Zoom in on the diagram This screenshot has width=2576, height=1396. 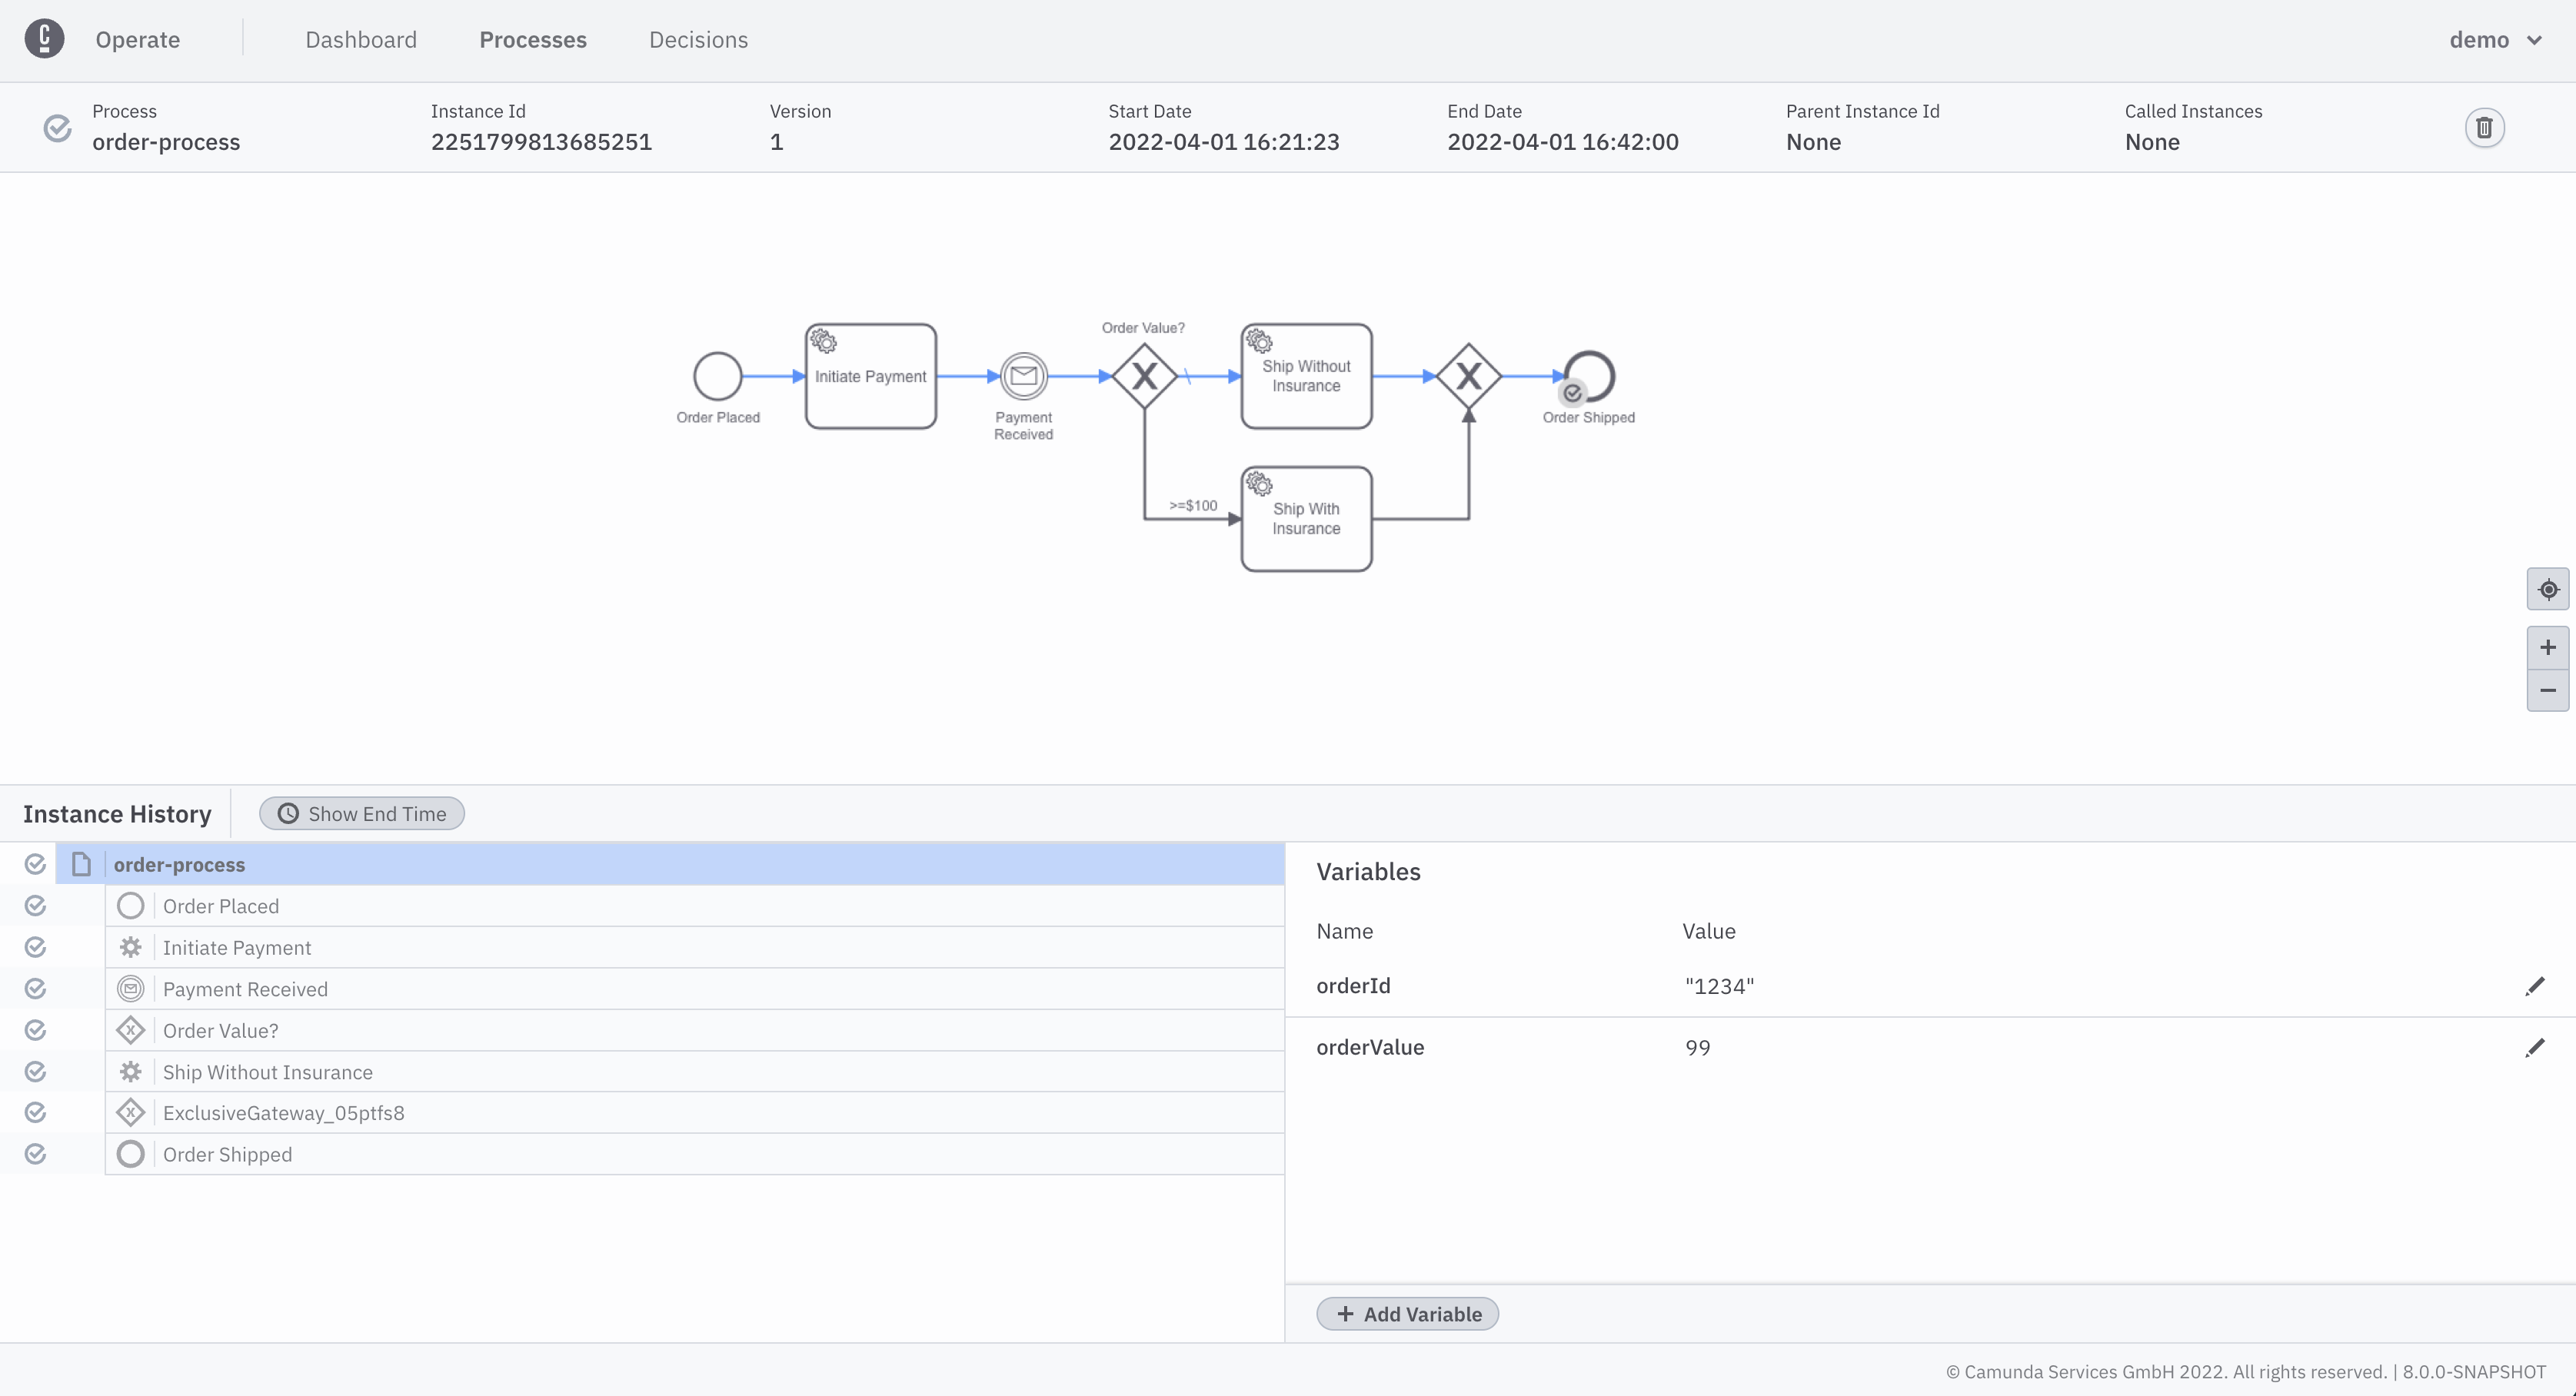2548,646
